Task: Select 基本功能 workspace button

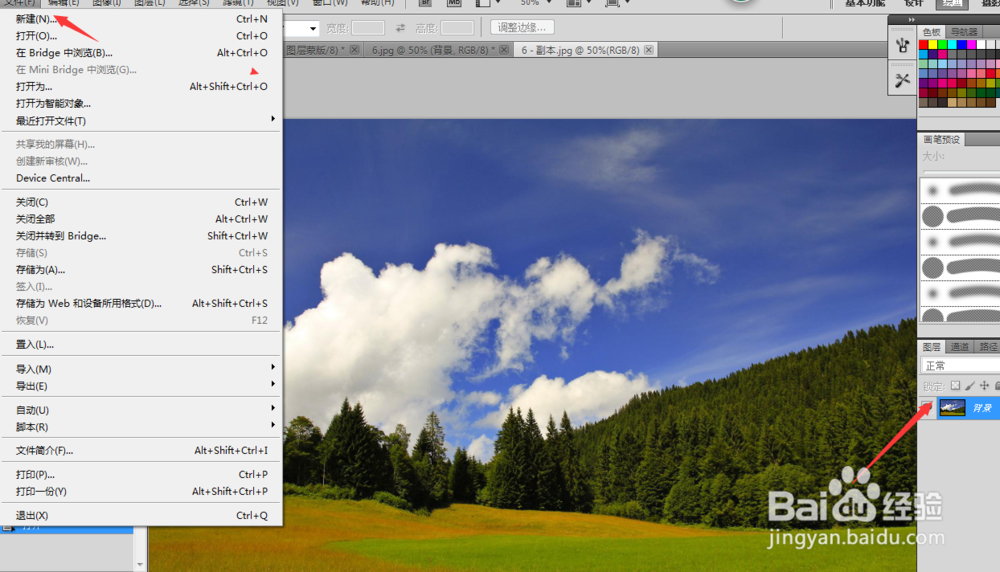Action: coord(865,4)
